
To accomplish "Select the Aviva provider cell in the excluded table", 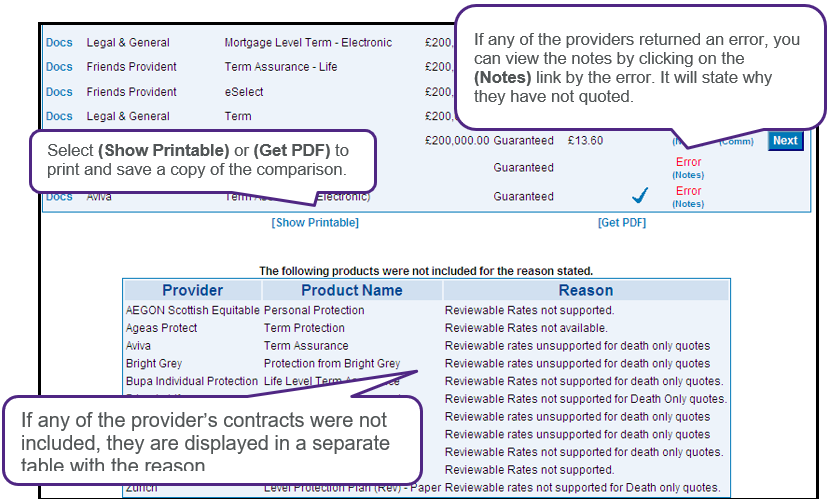I will pyautogui.click(x=138, y=346).
